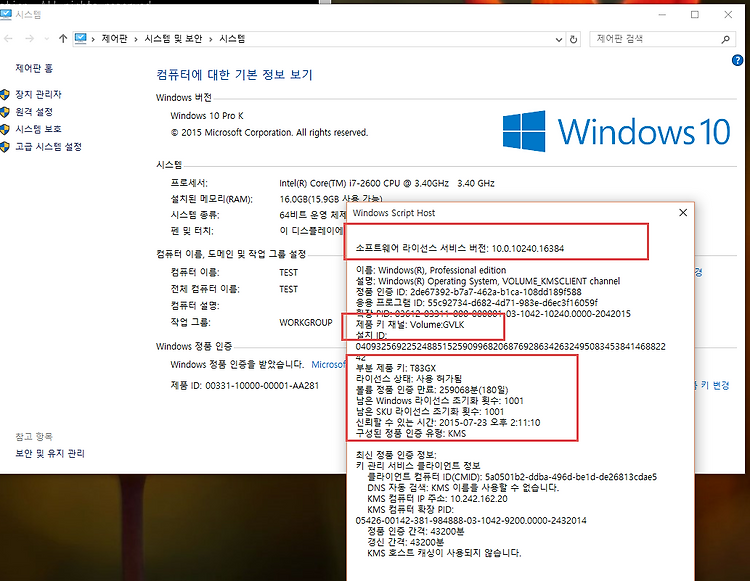Image resolution: width=750 pixels, height=581 pixels.
Task: Click '부분 제품 키: T83GX' line
Action: 396,368
